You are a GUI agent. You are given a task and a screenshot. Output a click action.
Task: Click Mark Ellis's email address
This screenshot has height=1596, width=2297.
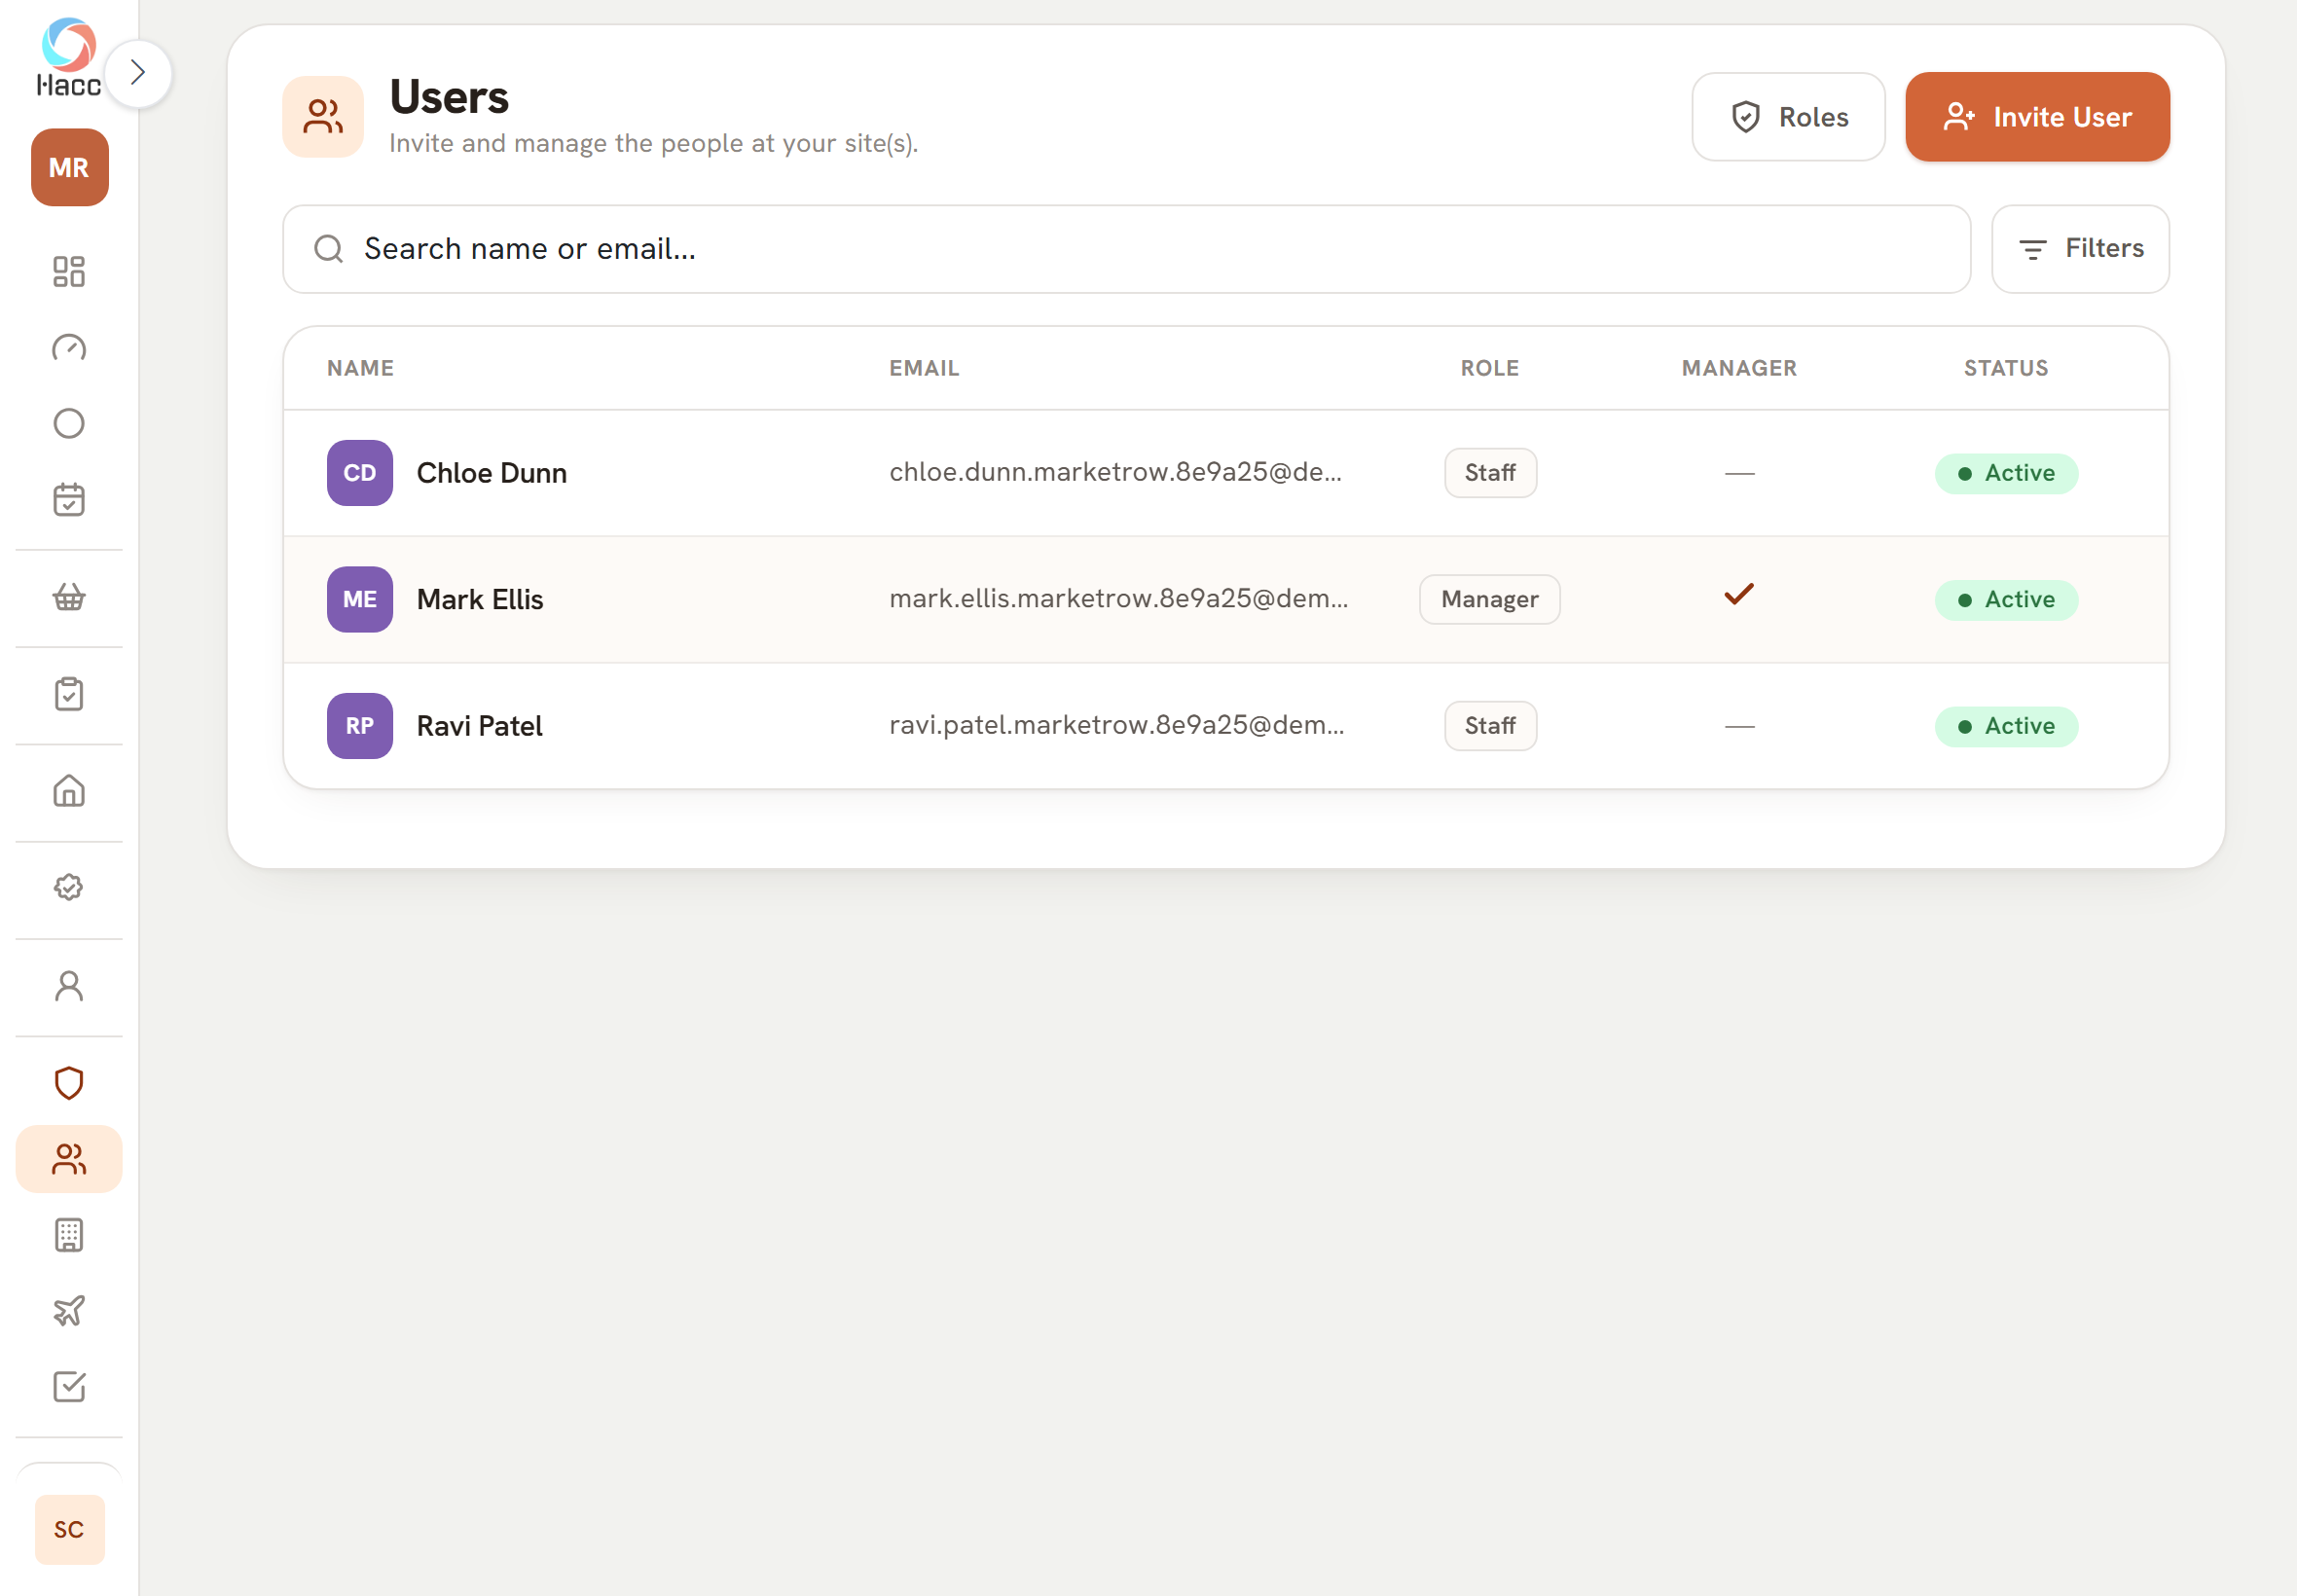(1119, 599)
